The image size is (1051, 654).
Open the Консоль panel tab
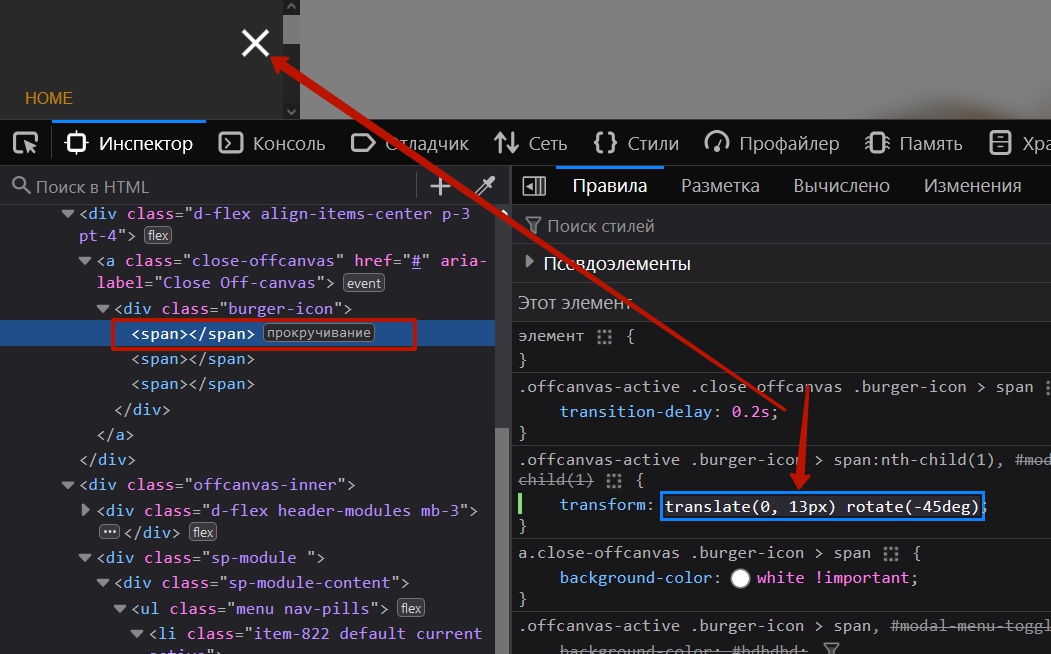click(x=272, y=144)
